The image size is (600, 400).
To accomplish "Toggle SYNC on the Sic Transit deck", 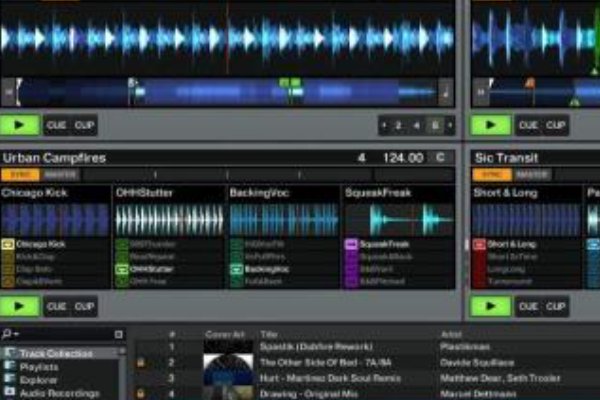I will 485,174.
